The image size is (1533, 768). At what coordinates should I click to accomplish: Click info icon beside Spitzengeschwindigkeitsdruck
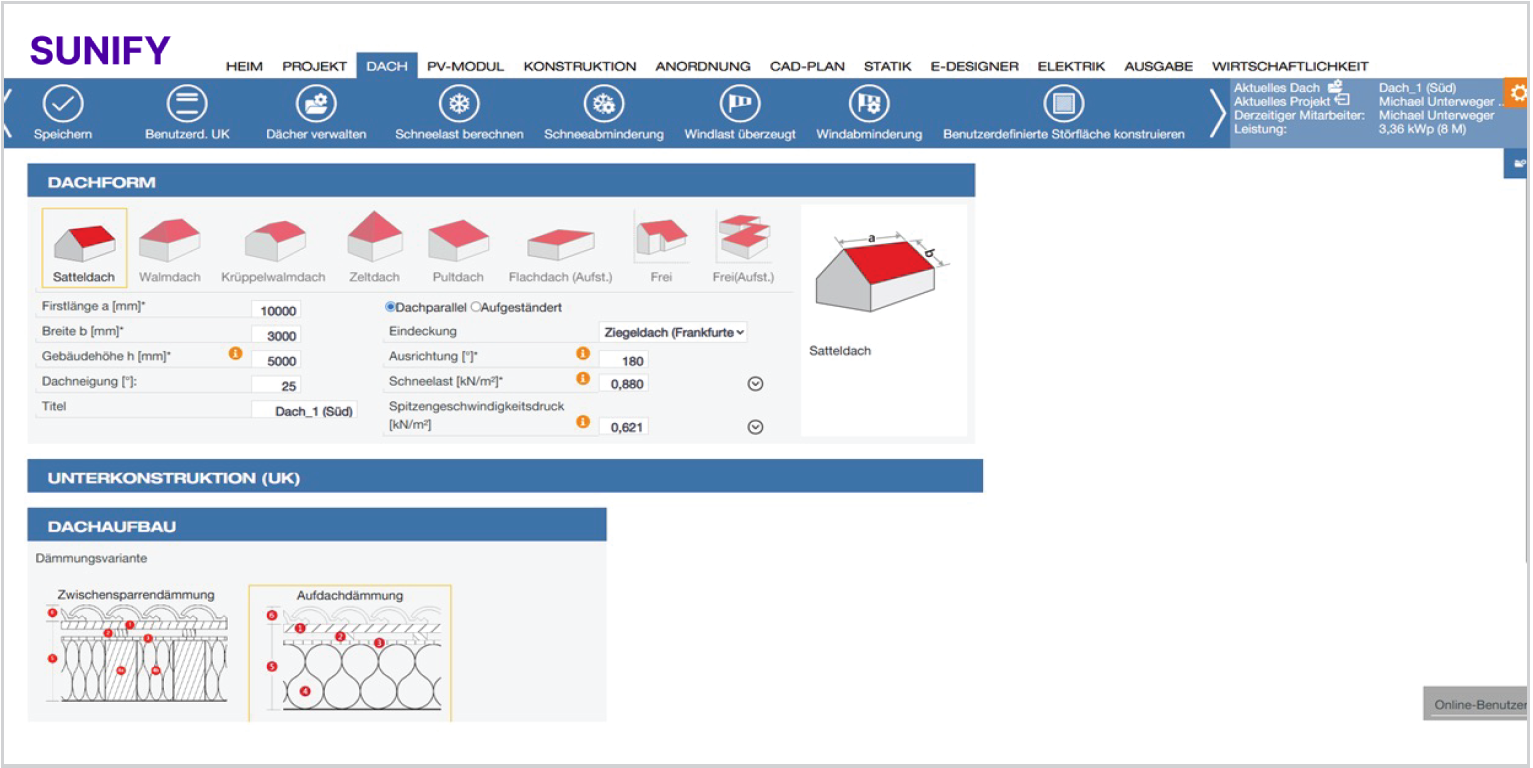point(582,422)
